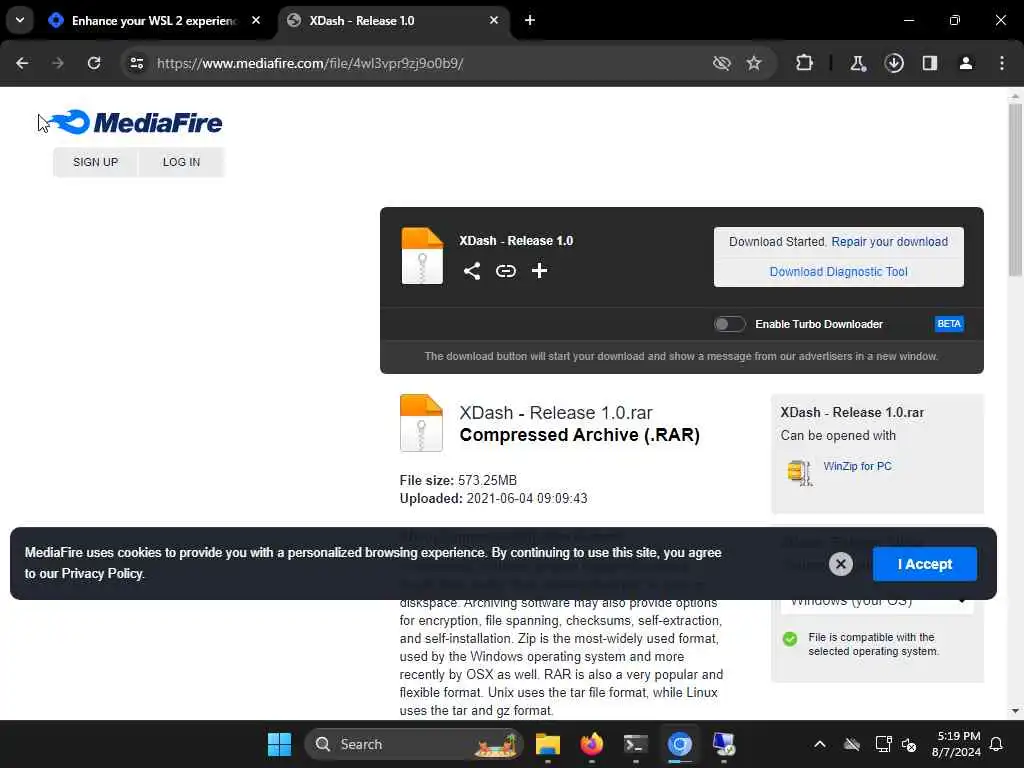Go forward with browser forward arrow
The image size is (1024, 768).
(x=58, y=63)
